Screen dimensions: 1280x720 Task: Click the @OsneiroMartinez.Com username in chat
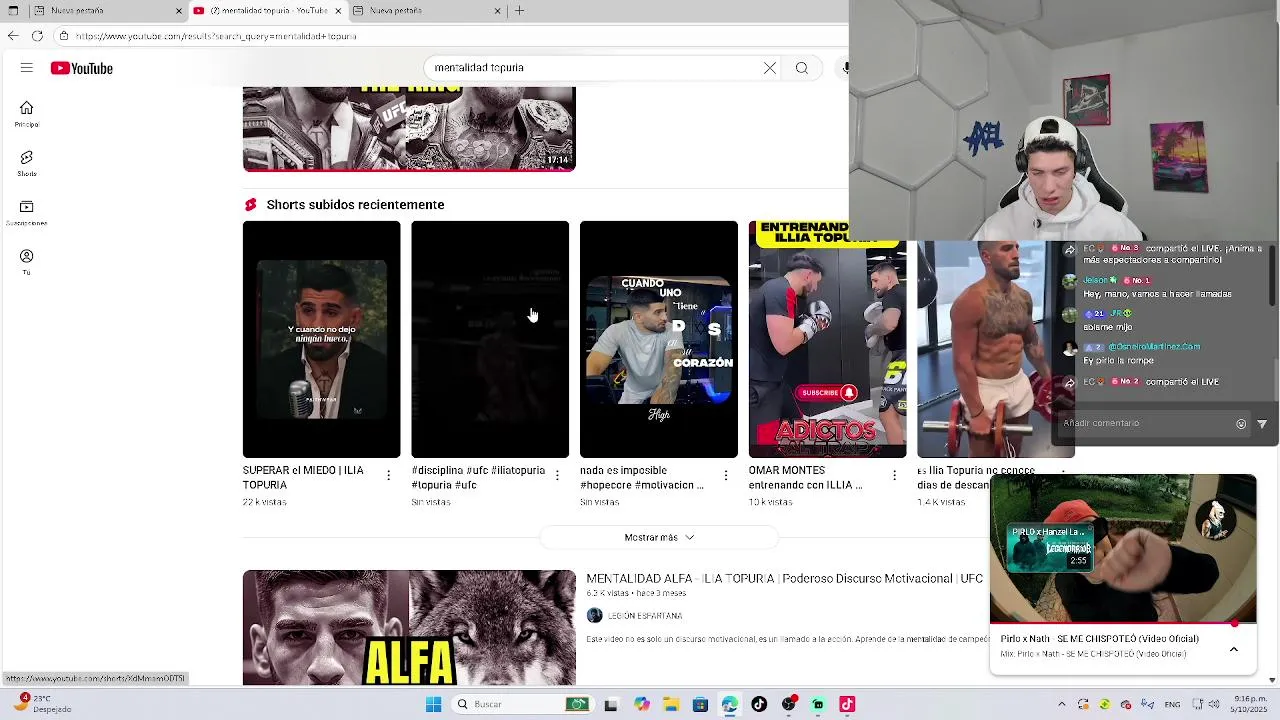point(1154,347)
